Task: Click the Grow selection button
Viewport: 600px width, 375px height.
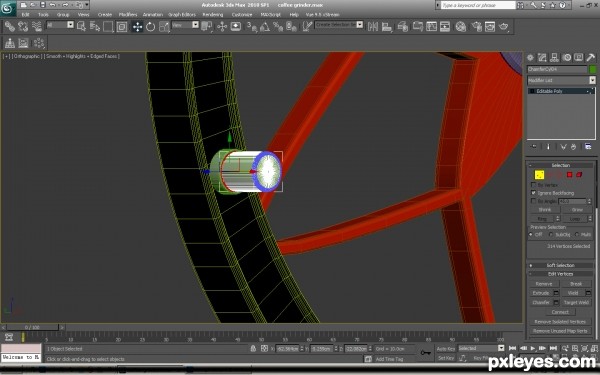Action: (x=577, y=210)
